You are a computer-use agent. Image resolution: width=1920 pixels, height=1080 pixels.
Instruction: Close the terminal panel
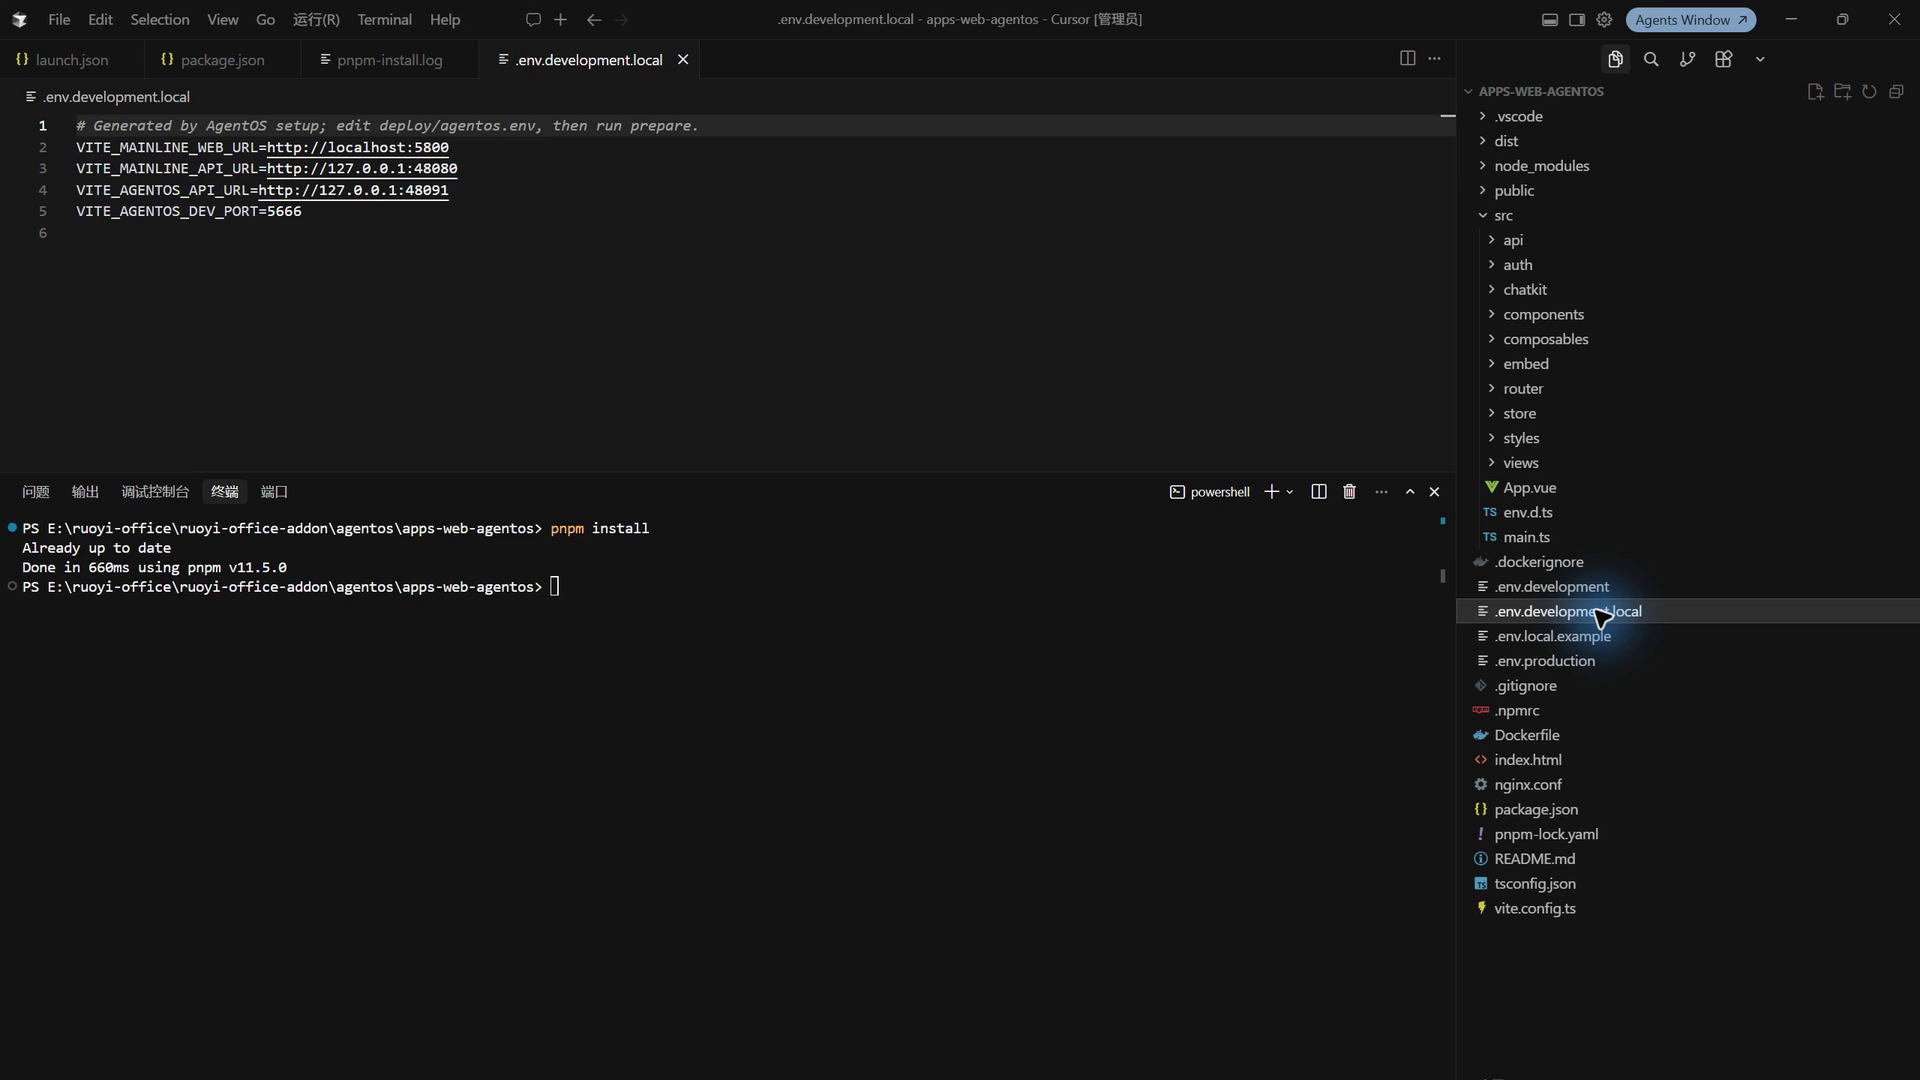[x=1434, y=492]
